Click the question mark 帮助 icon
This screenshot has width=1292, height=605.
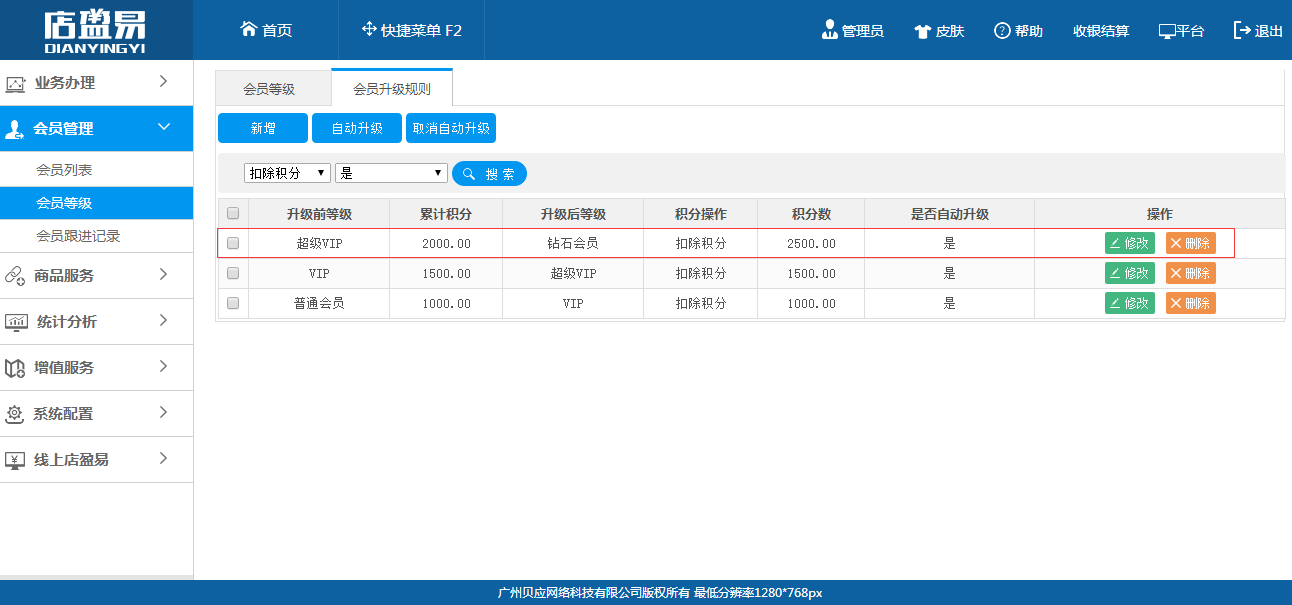(x=1002, y=30)
